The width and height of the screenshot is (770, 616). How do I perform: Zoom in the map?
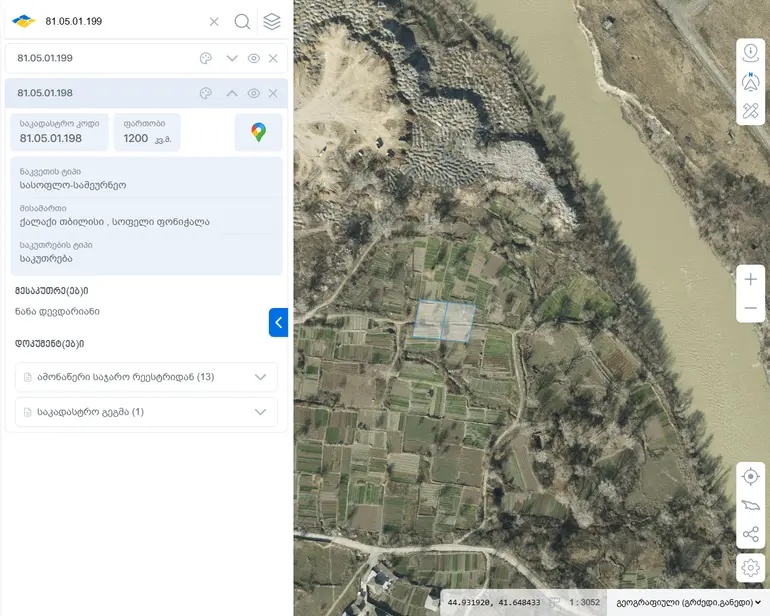point(750,280)
